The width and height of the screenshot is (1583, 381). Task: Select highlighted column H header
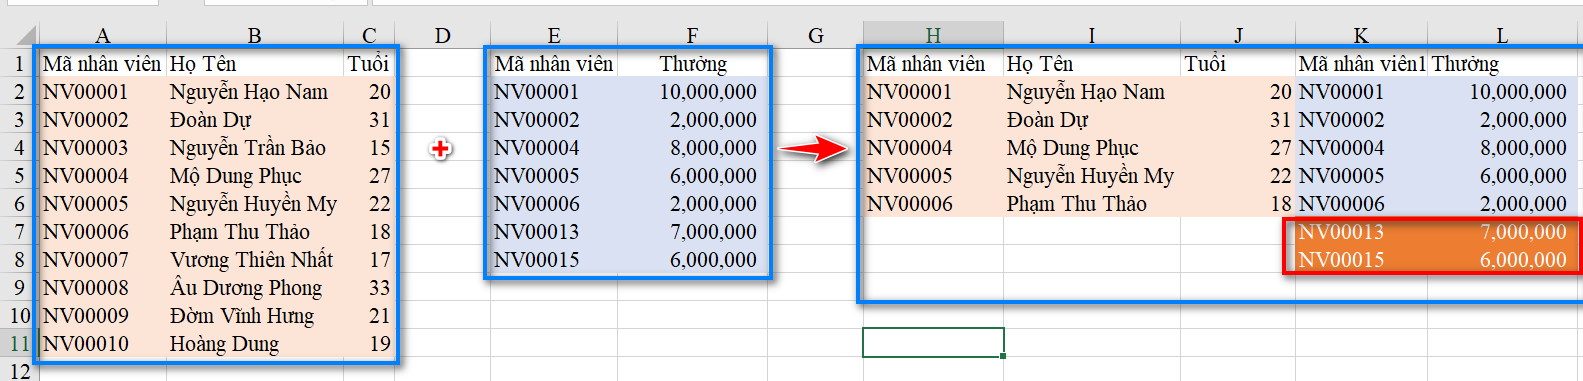pyautogui.click(x=933, y=36)
